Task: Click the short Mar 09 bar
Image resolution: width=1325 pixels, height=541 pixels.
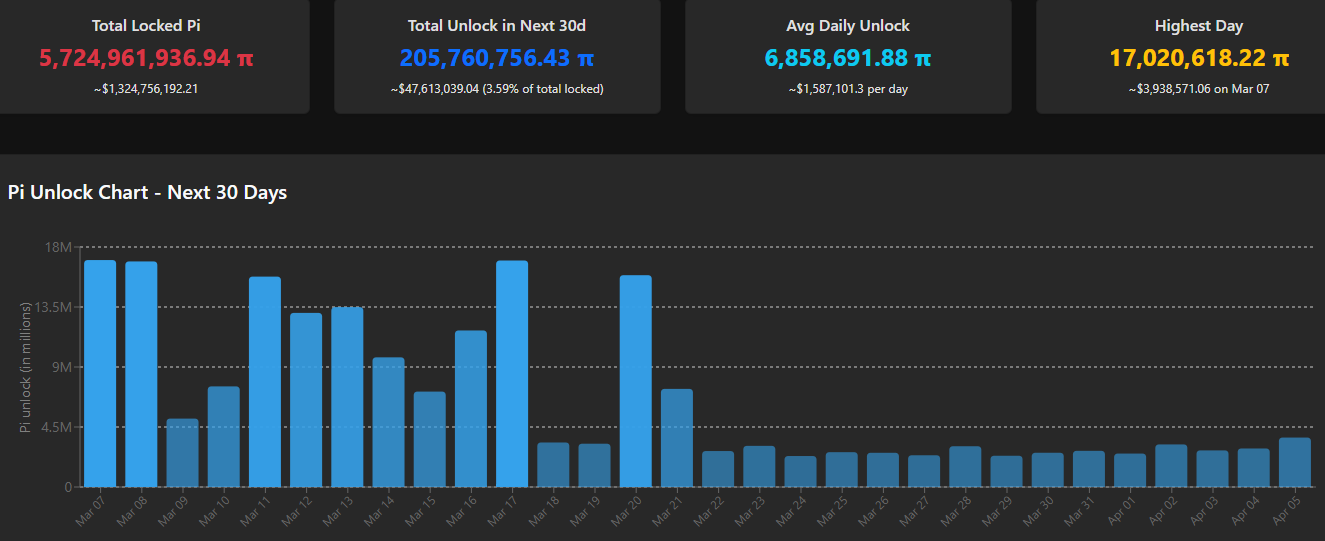Action: tap(182, 452)
